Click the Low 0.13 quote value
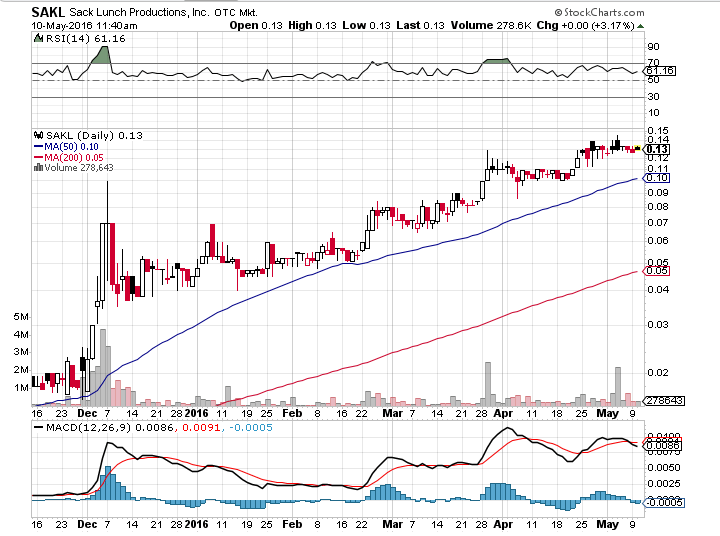Screen dimensions: 720x536 [366, 25]
